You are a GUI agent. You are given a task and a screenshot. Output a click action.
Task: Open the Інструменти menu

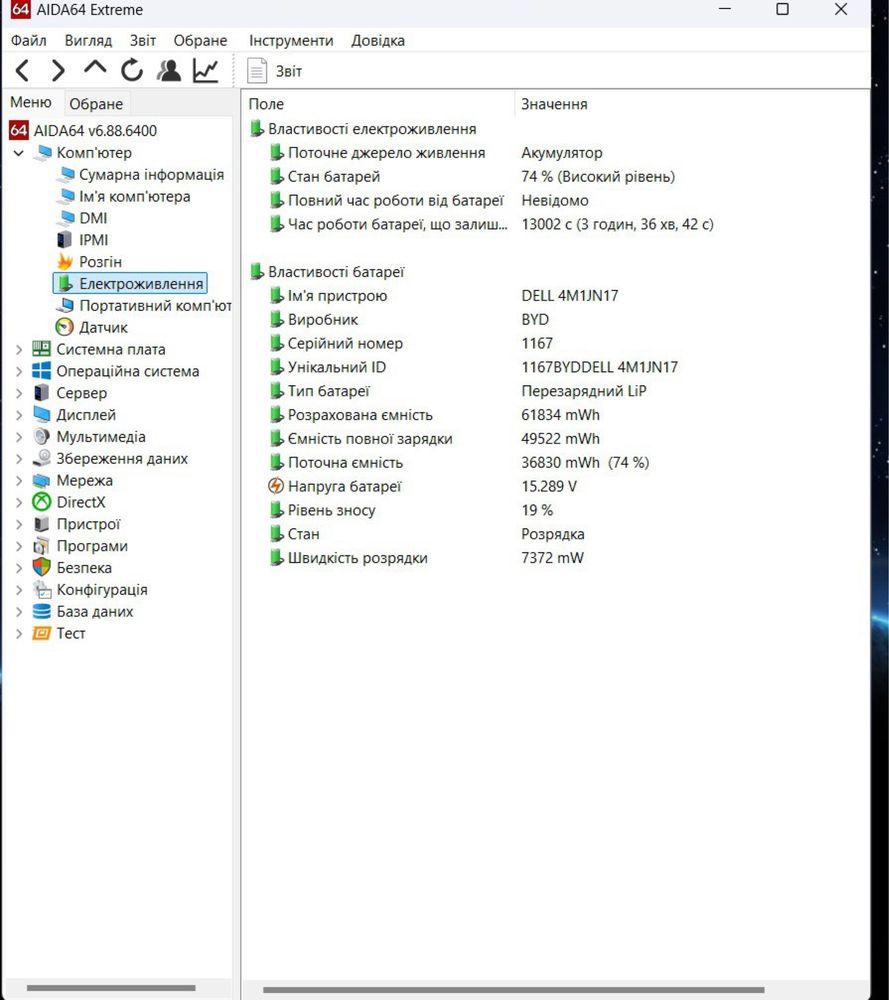[291, 40]
